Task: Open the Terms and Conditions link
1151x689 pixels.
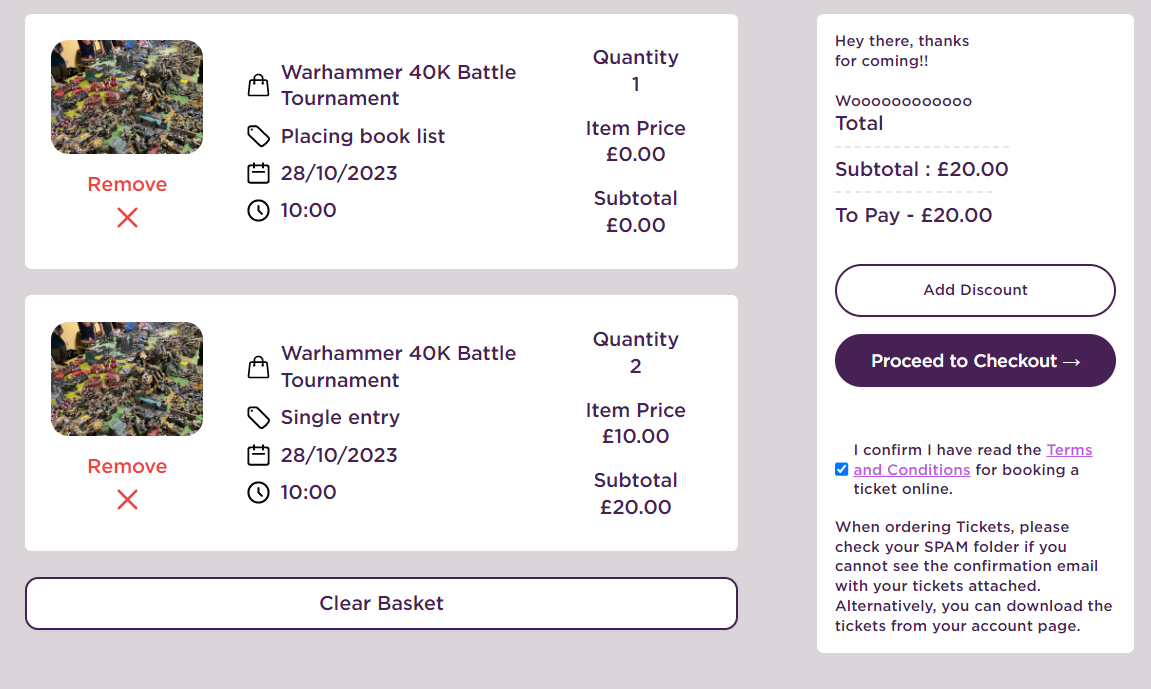Action: pyautogui.click(x=973, y=459)
